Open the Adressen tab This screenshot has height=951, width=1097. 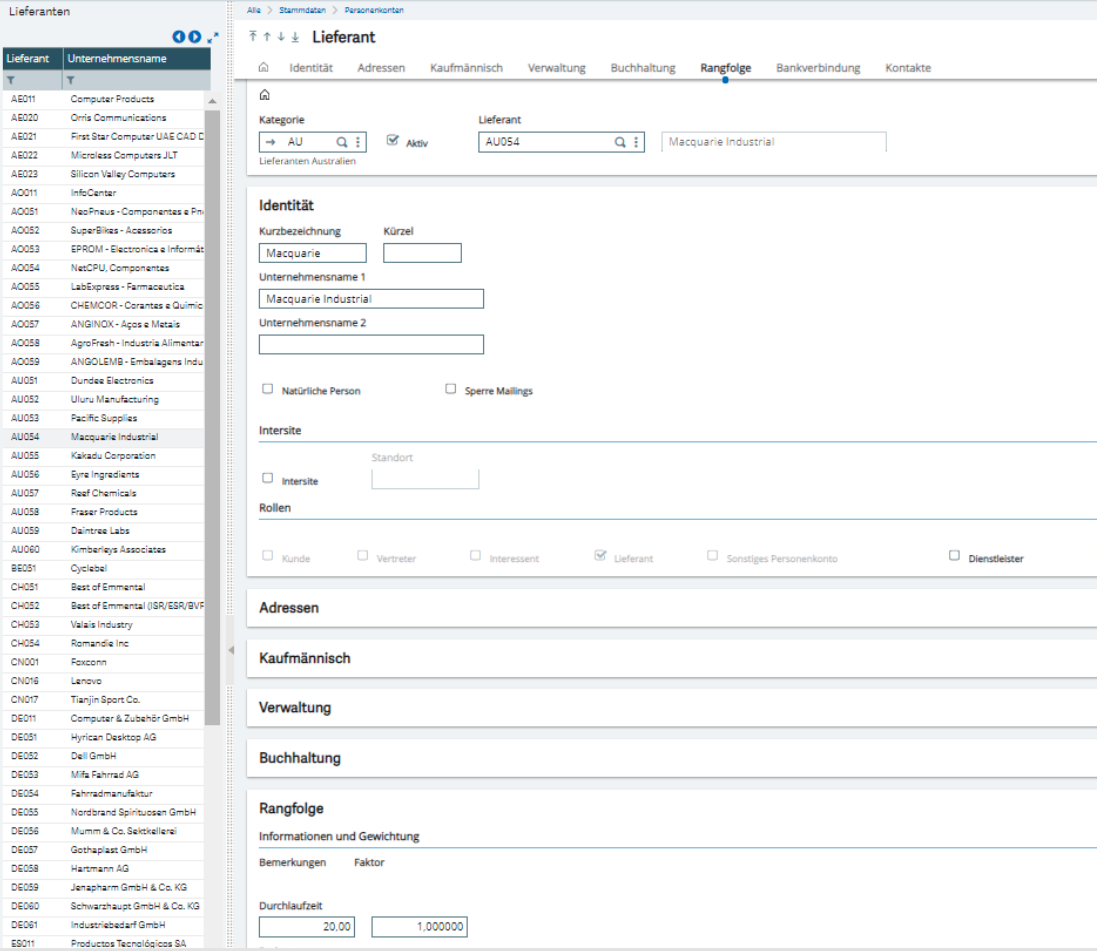tap(381, 68)
